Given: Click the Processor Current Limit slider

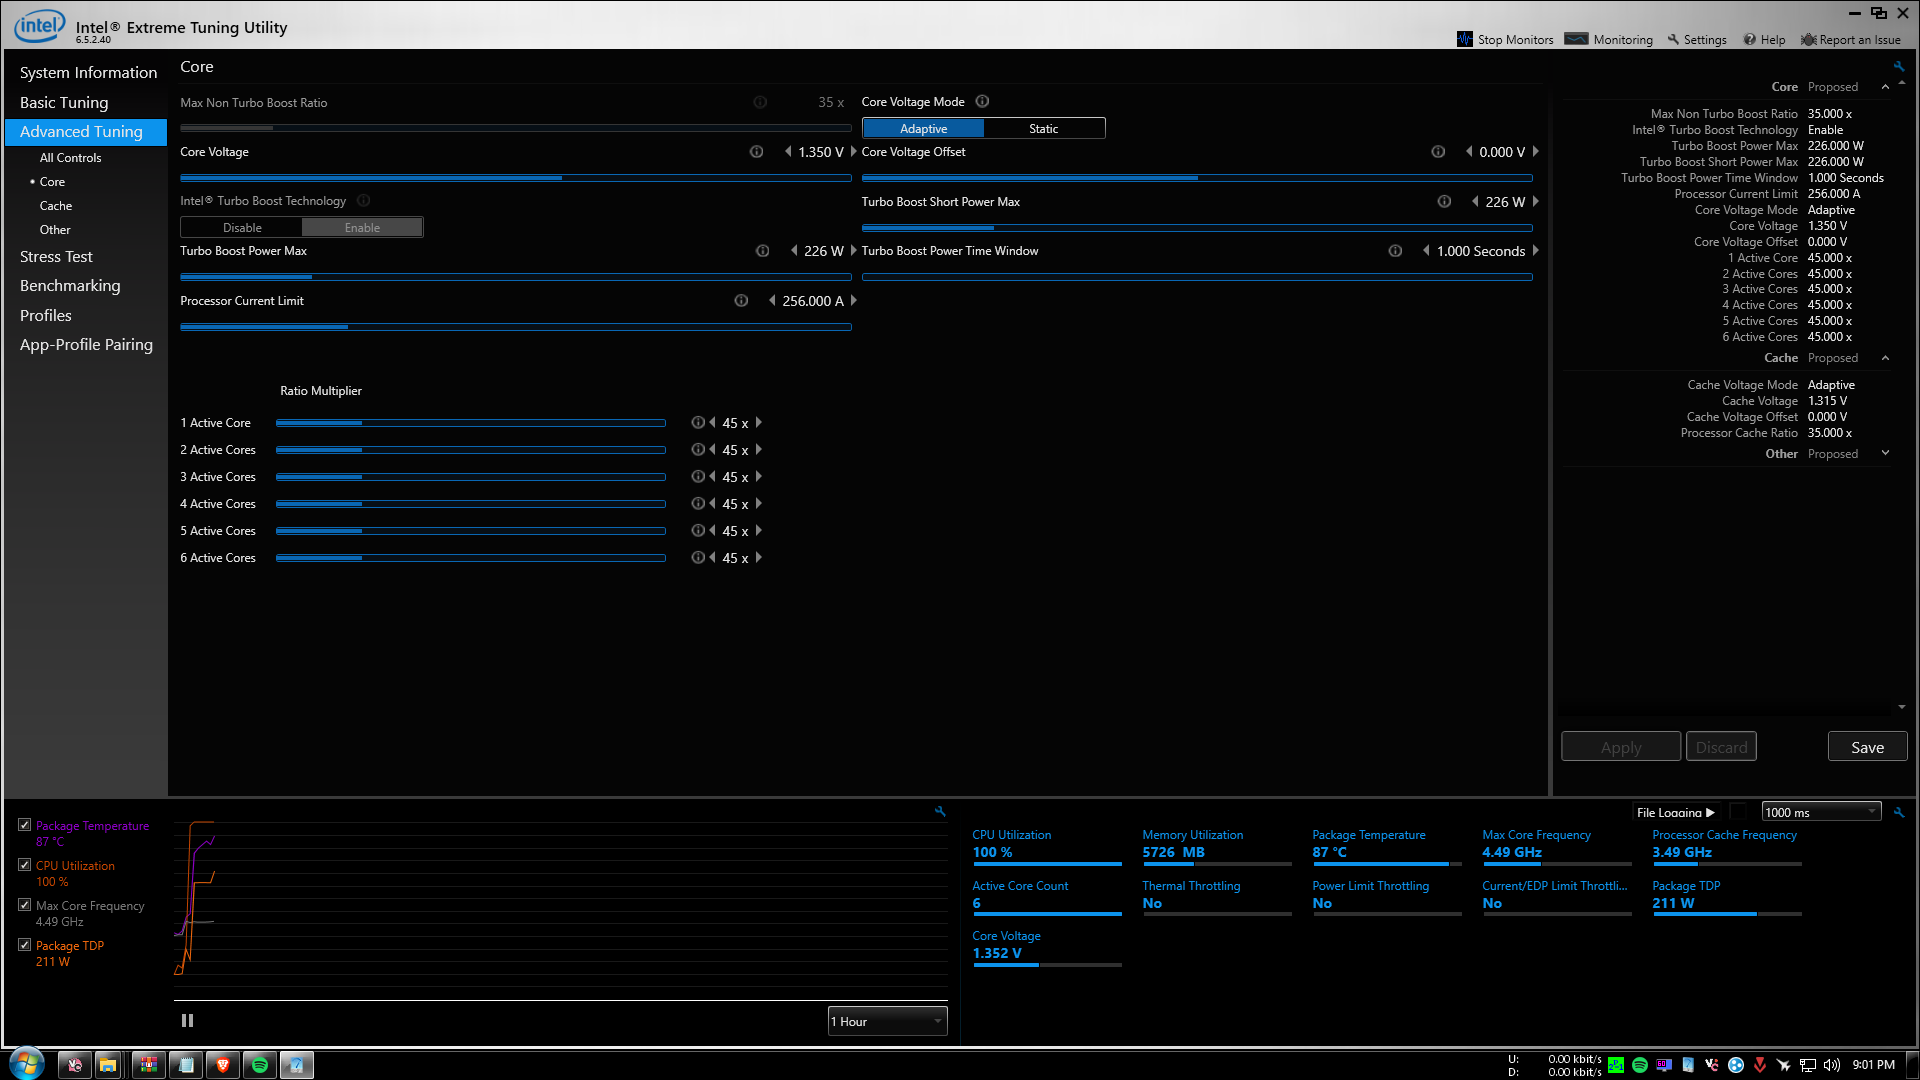Looking at the screenshot, I should click(x=516, y=327).
